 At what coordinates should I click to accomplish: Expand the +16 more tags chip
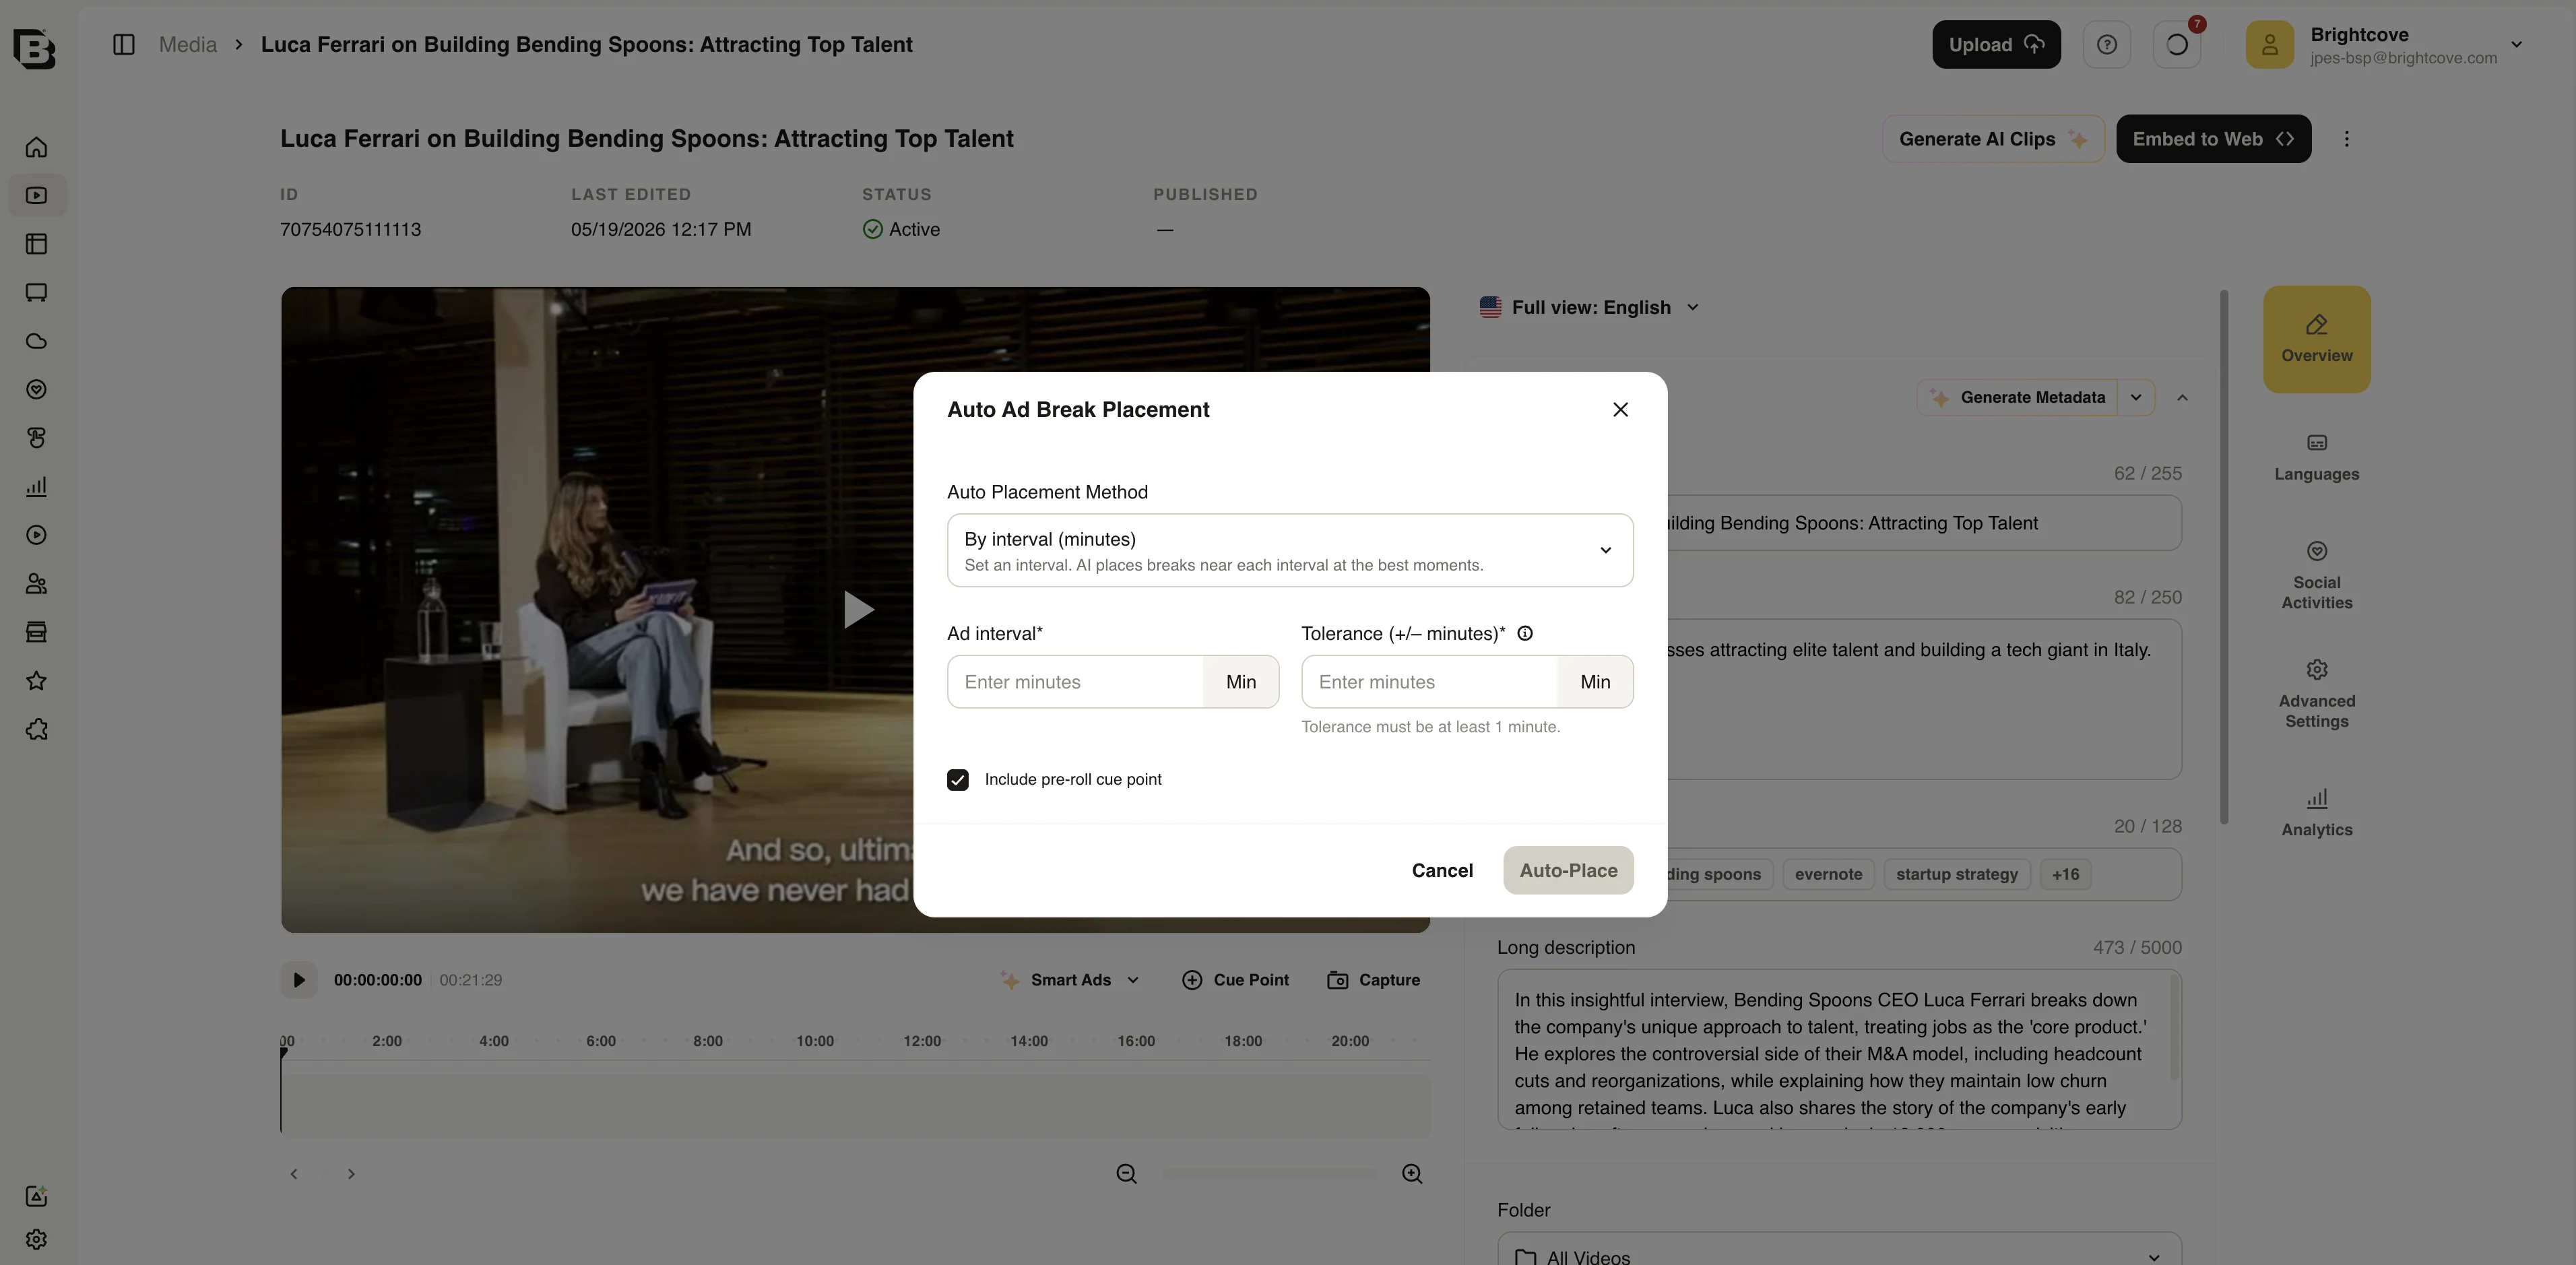coord(2065,875)
